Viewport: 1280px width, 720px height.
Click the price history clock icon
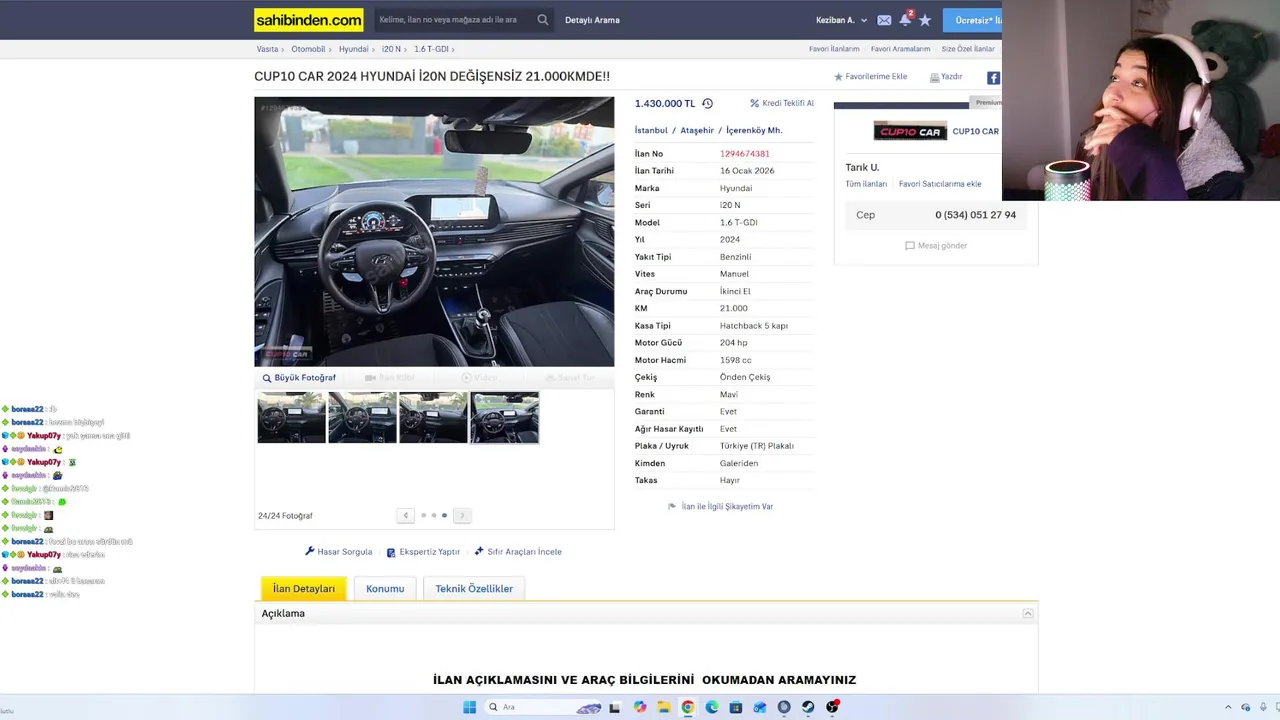[707, 103]
